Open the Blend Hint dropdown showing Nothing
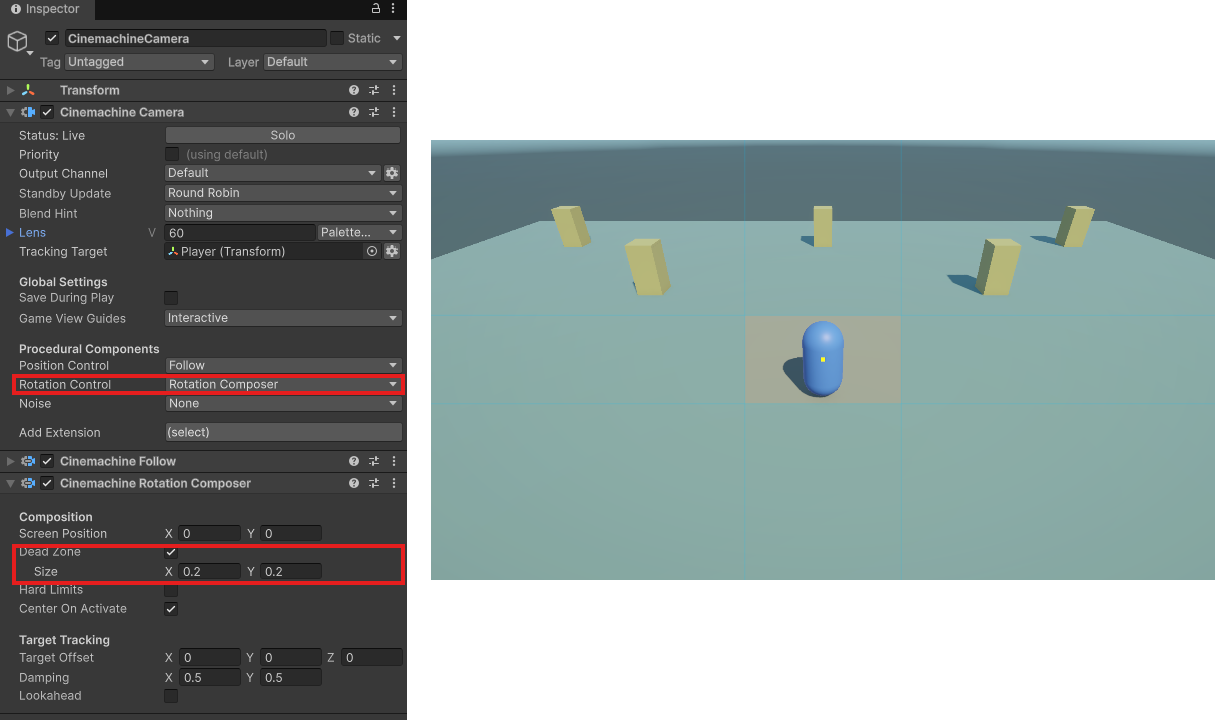This screenshot has height=720, width=1215. 283,213
